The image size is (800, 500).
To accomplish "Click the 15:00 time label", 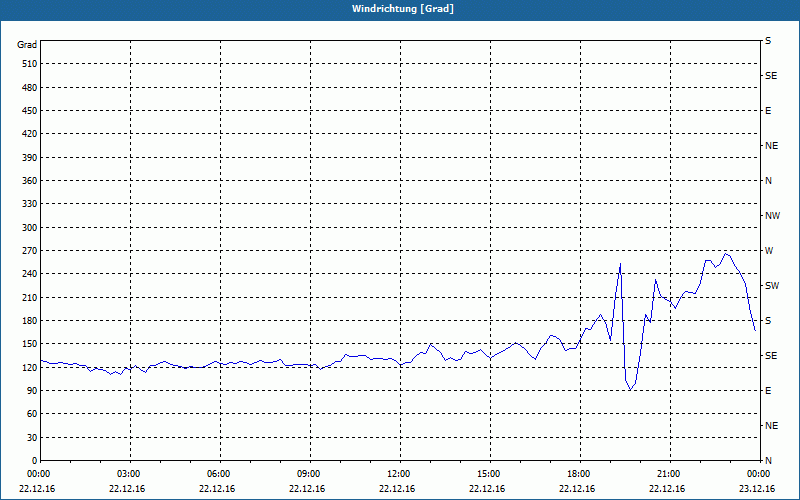I will 489,474.
